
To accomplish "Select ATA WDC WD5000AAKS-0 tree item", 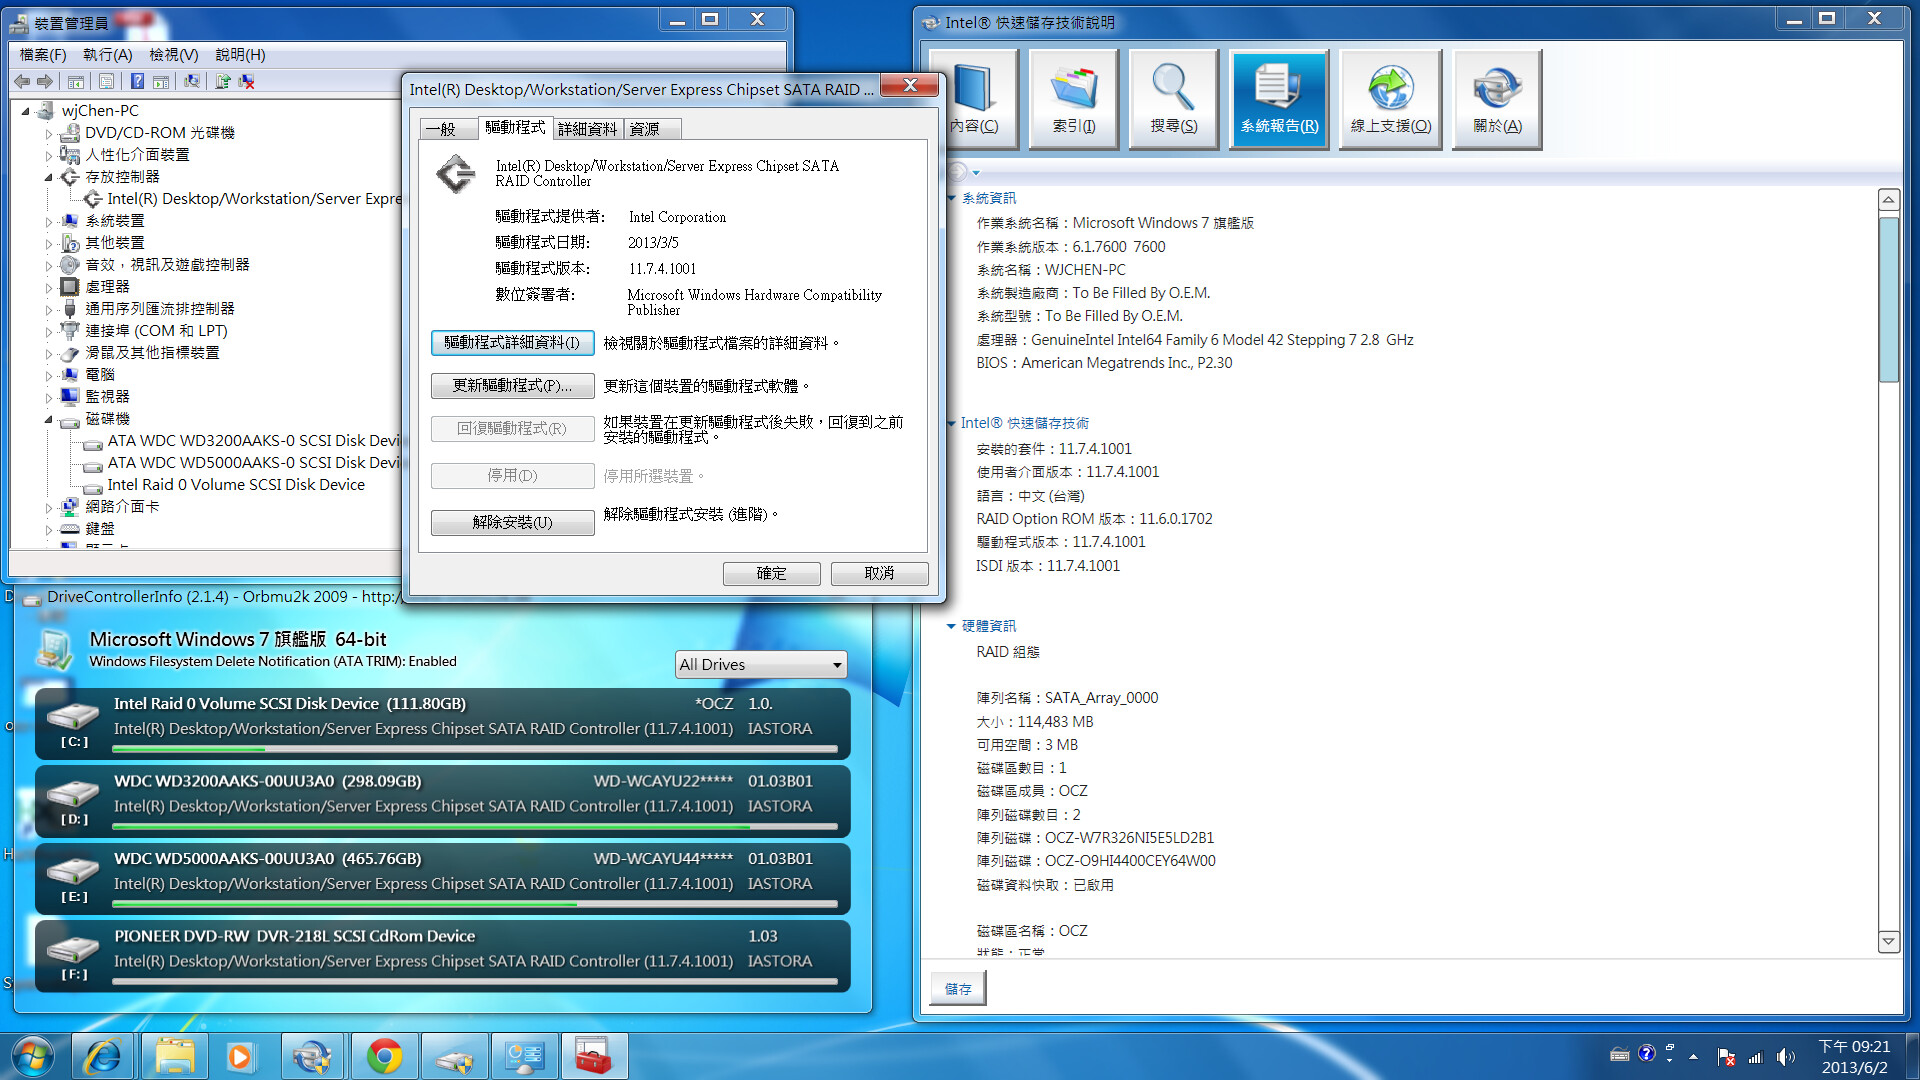I will click(252, 463).
